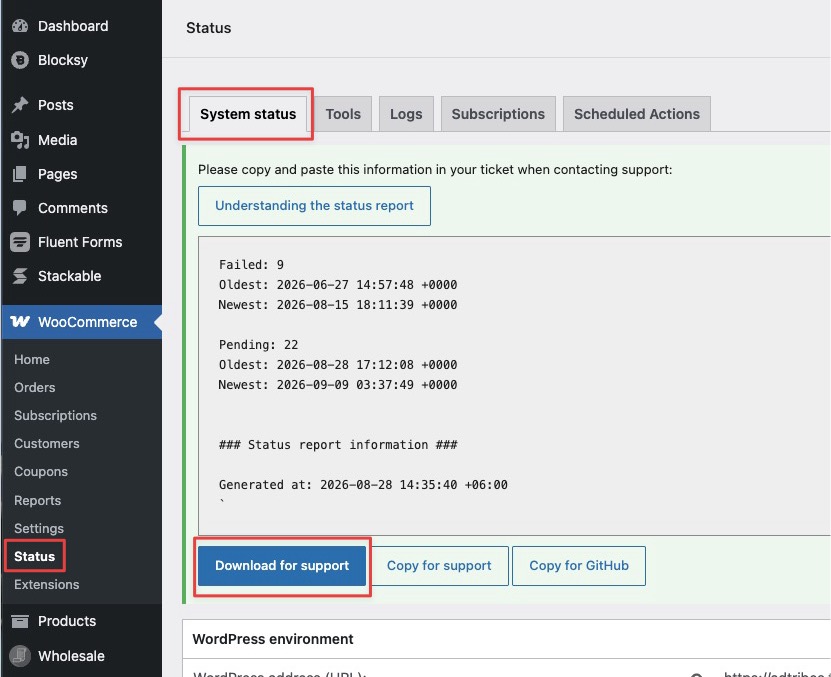Image resolution: width=831 pixels, height=677 pixels.
Task: Open WooCommerce Home submenu
Action: pos(32,359)
